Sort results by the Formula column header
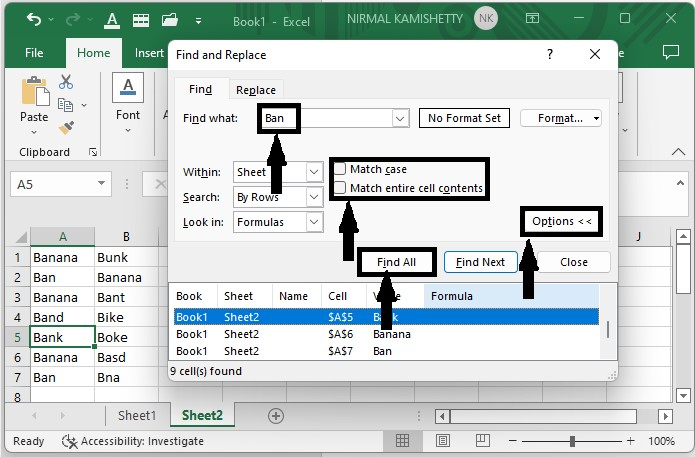This screenshot has height=457, width=695. tap(511, 296)
